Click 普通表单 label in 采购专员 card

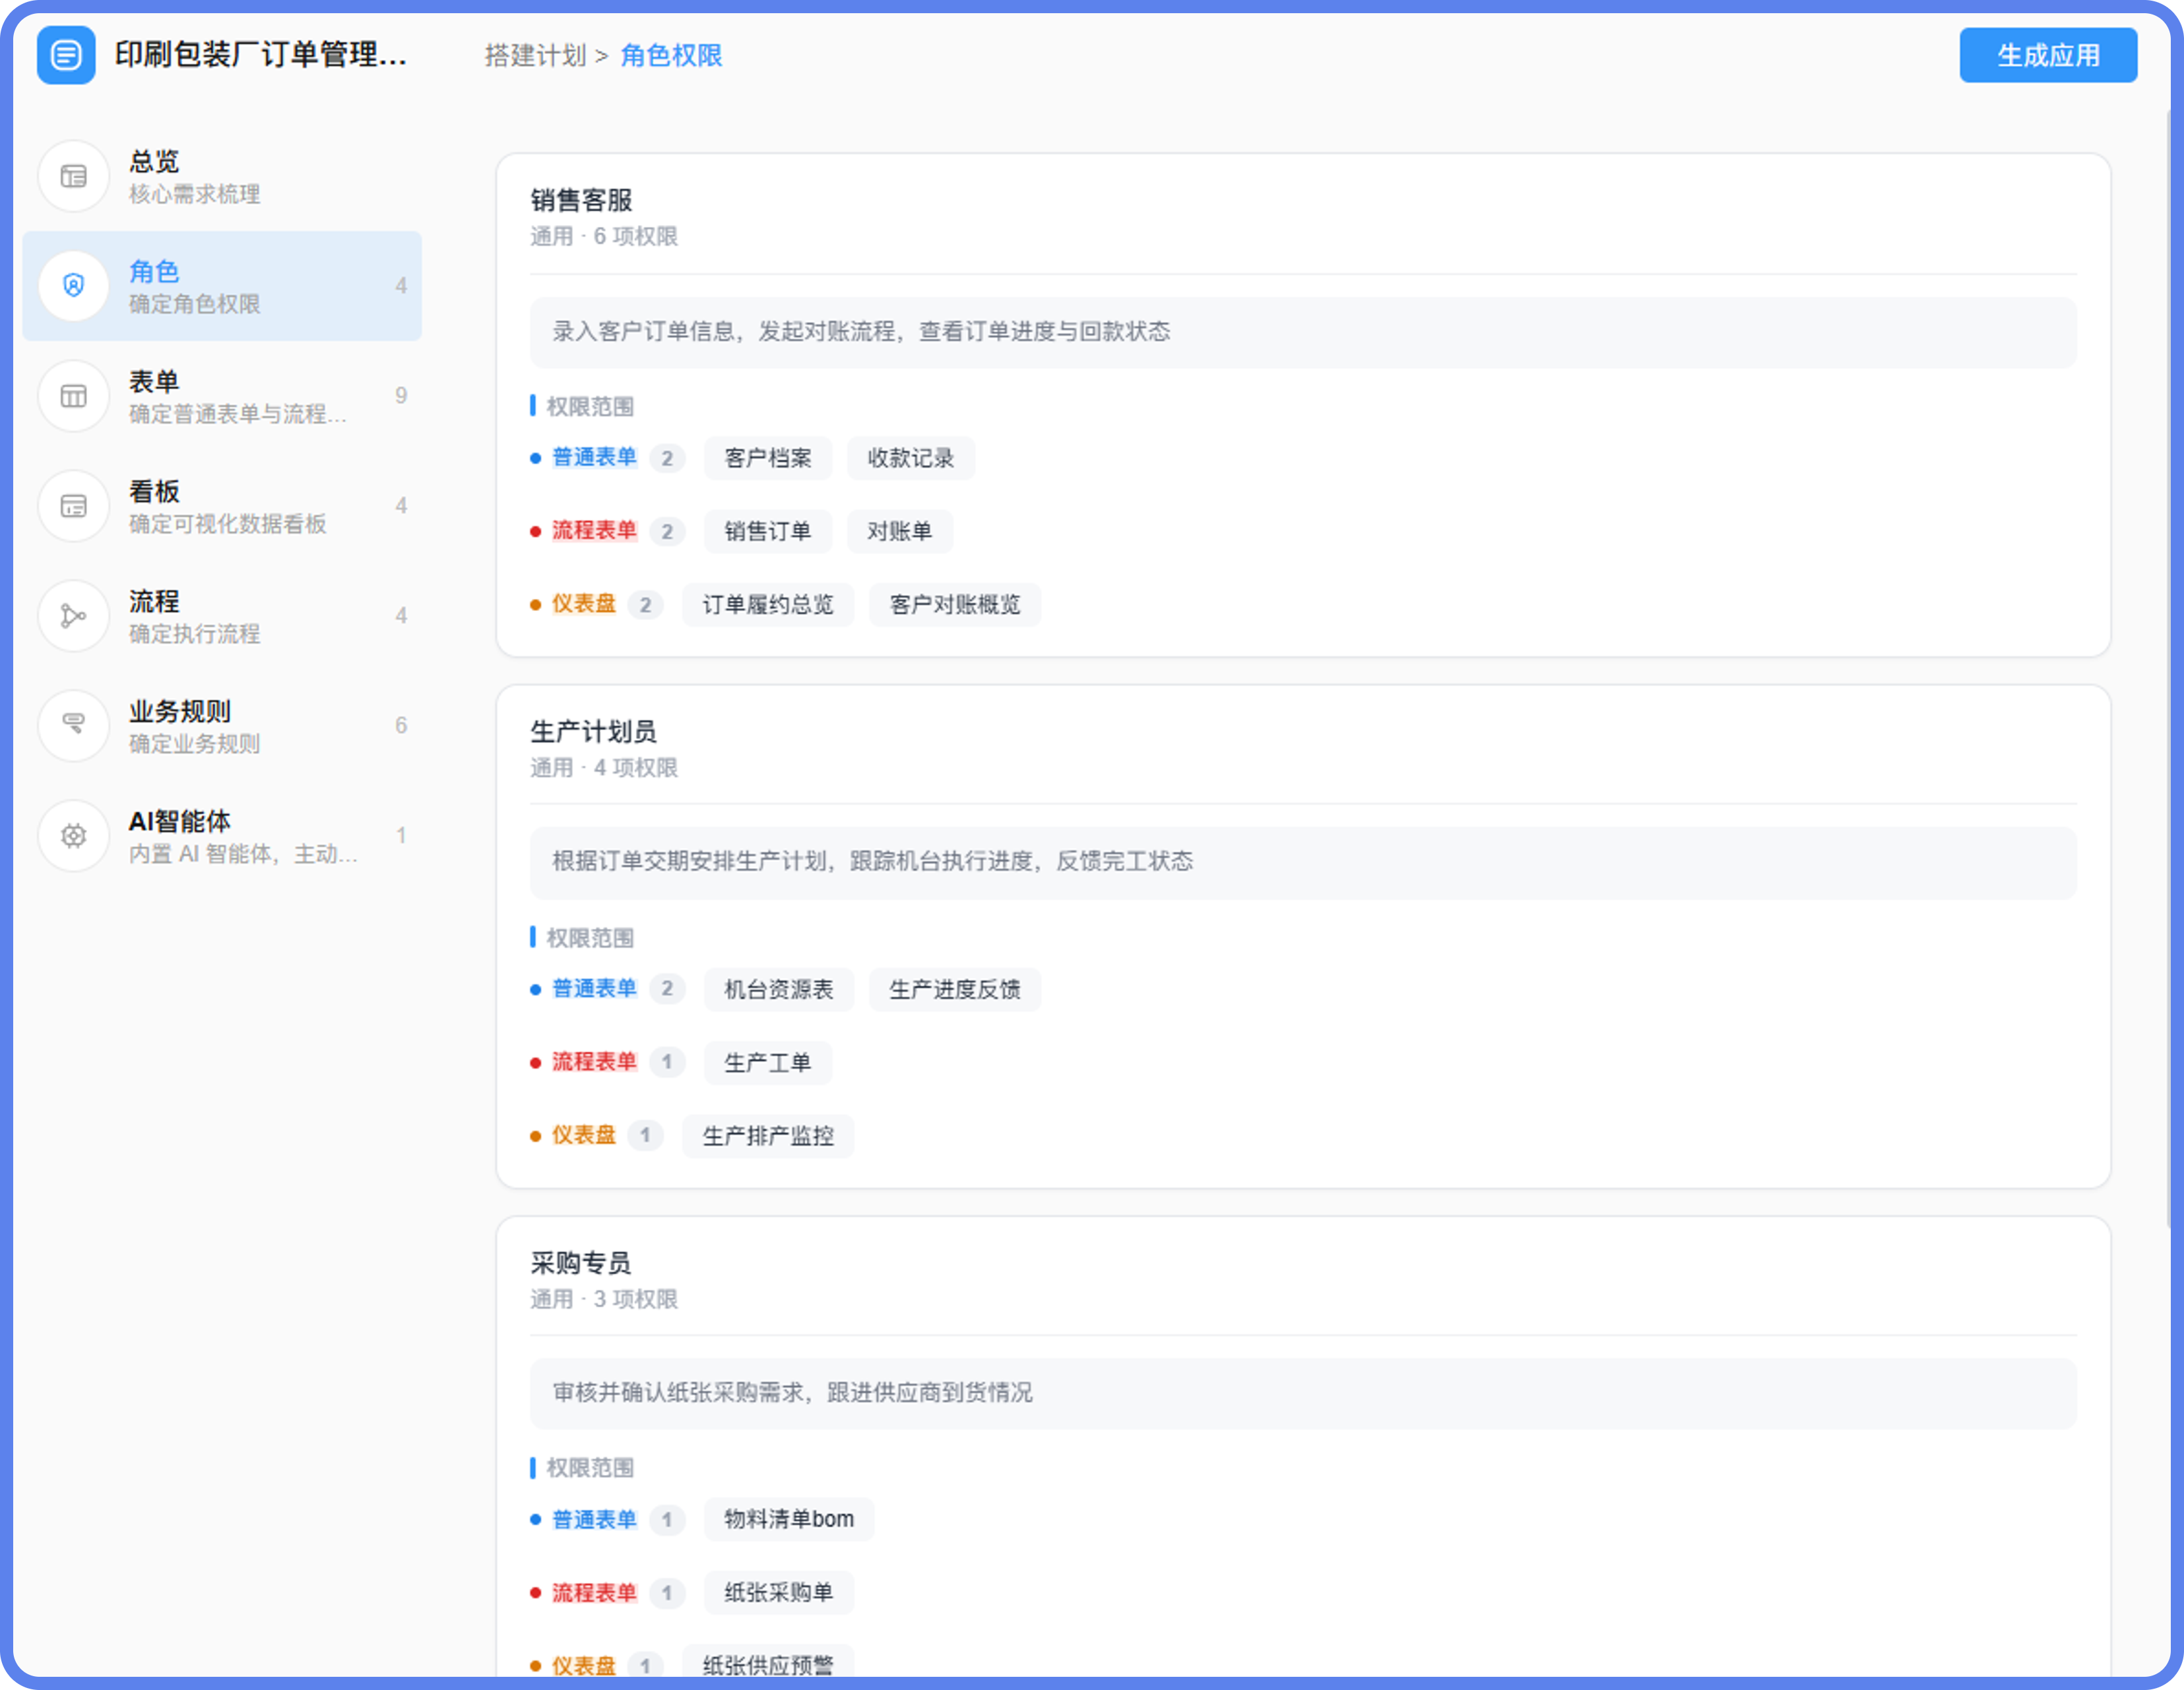pyautogui.click(x=594, y=1519)
